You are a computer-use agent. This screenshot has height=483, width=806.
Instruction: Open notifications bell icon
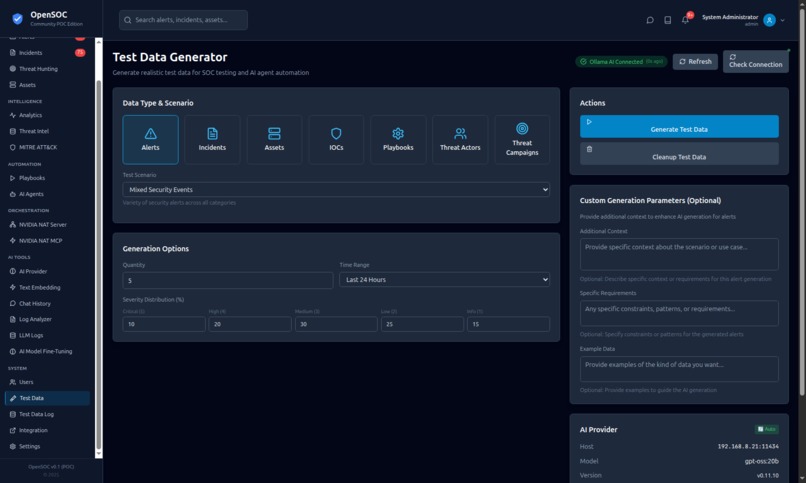(685, 20)
